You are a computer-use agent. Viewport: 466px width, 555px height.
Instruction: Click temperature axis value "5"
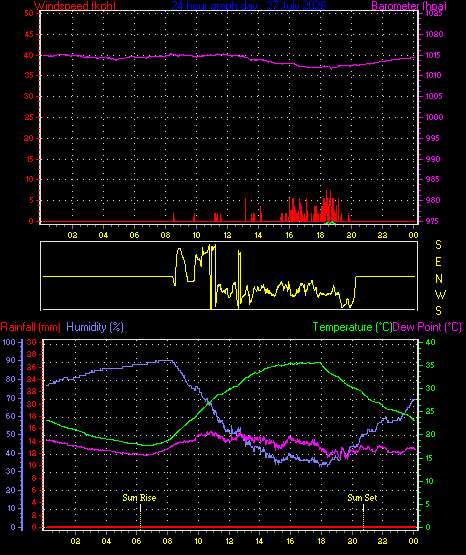(x=427, y=504)
